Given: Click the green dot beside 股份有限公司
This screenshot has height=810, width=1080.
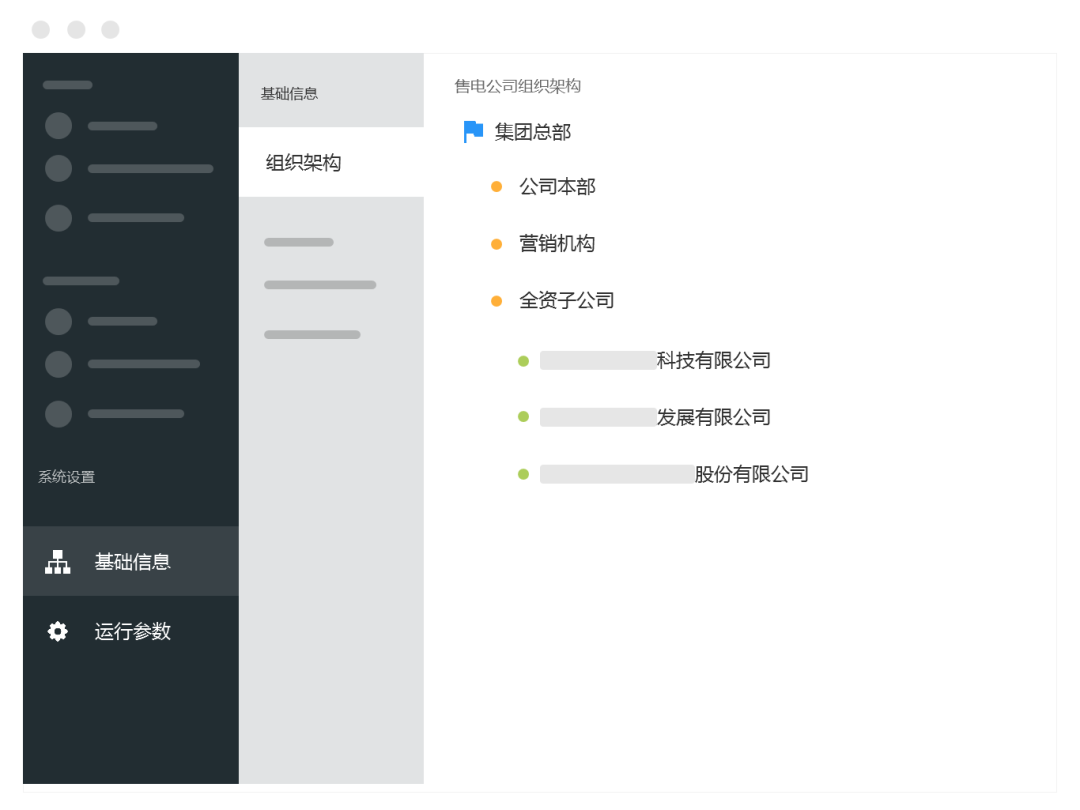Looking at the screenshot, I should [523, 475].
